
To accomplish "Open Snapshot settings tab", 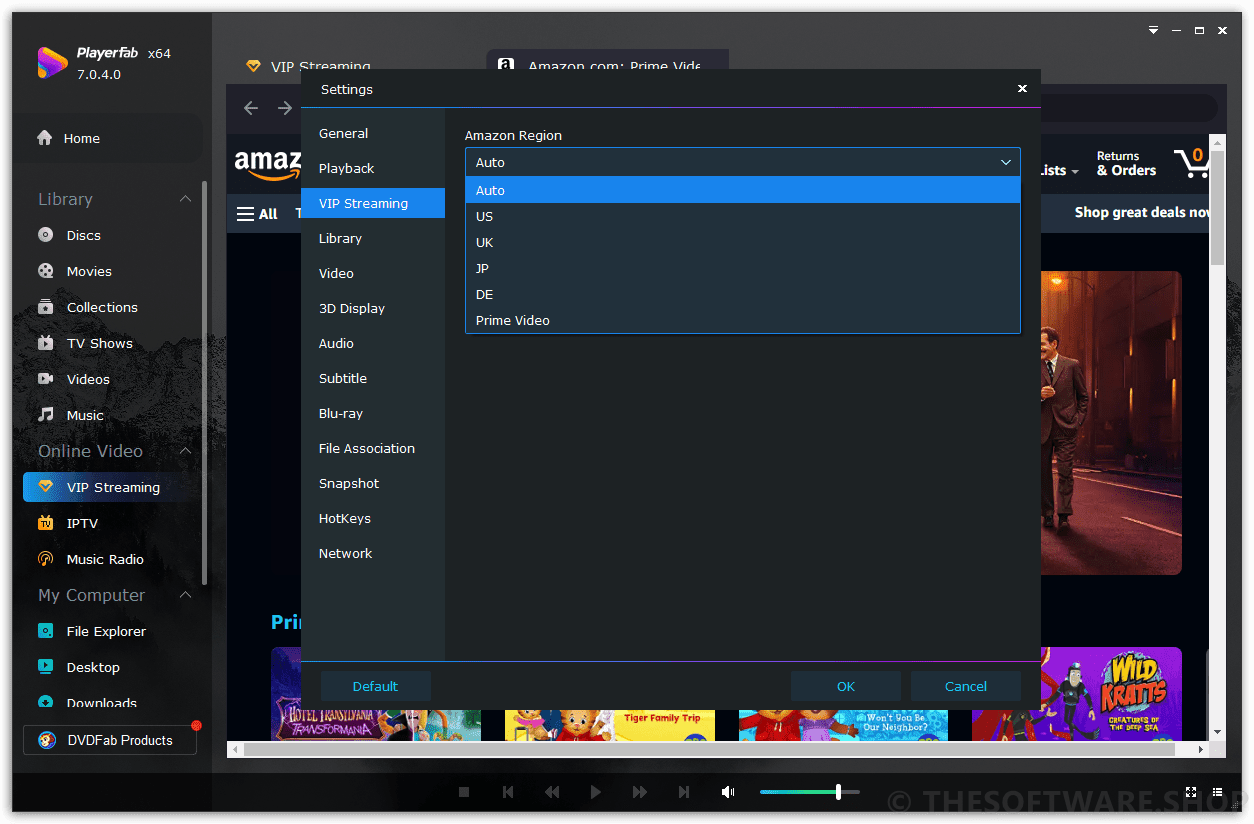I will [x=373, y=483].
